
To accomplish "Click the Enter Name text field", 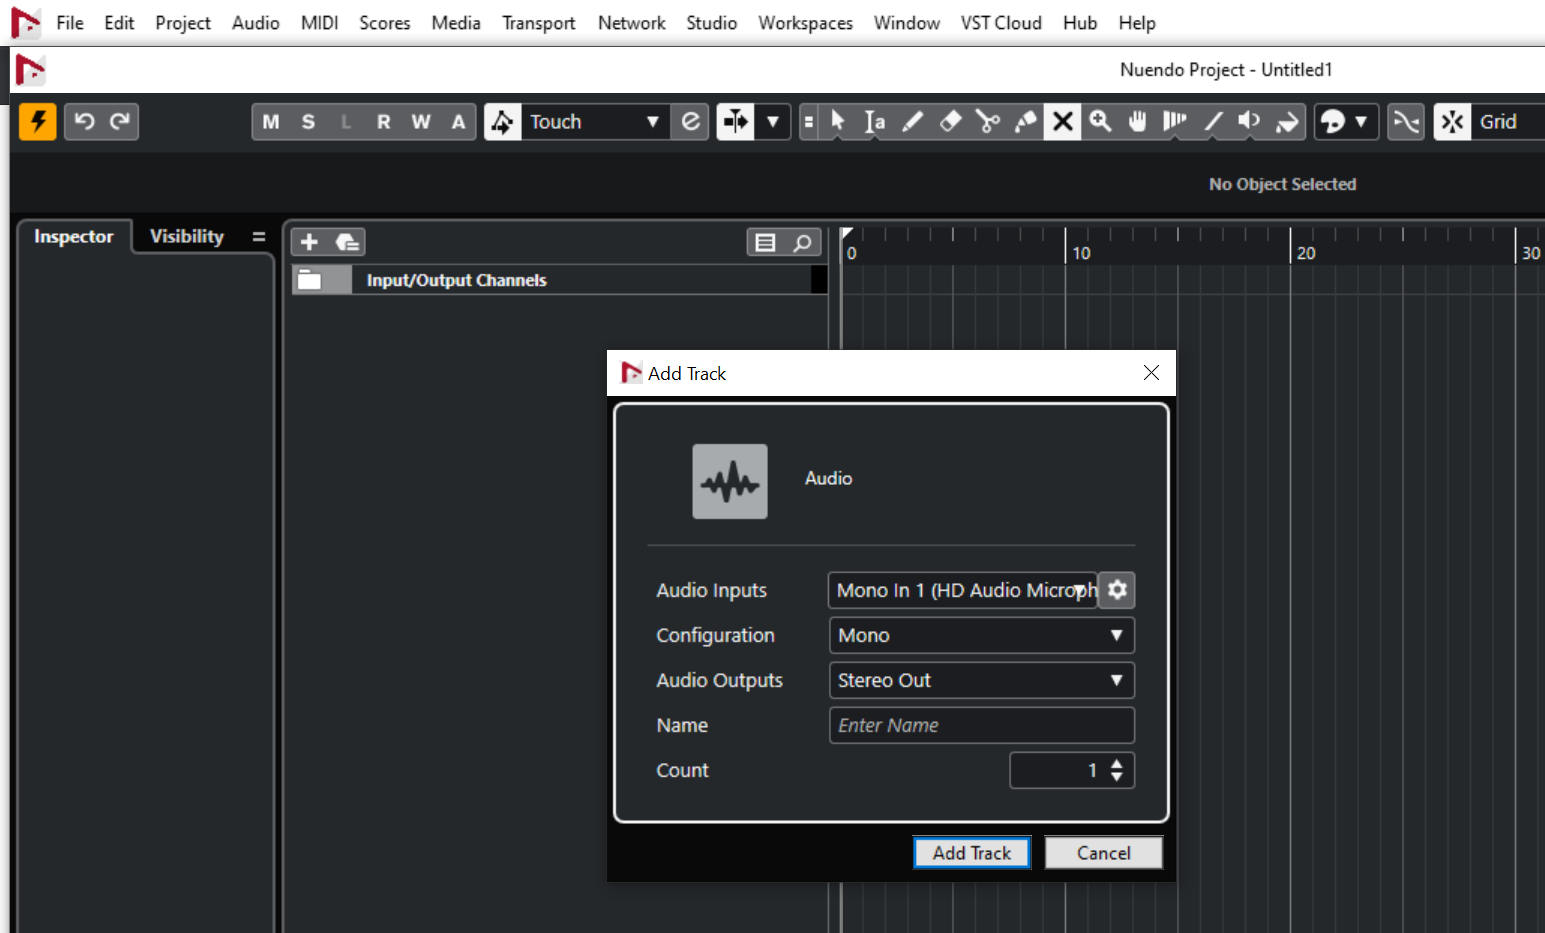I will coord(981,726).
